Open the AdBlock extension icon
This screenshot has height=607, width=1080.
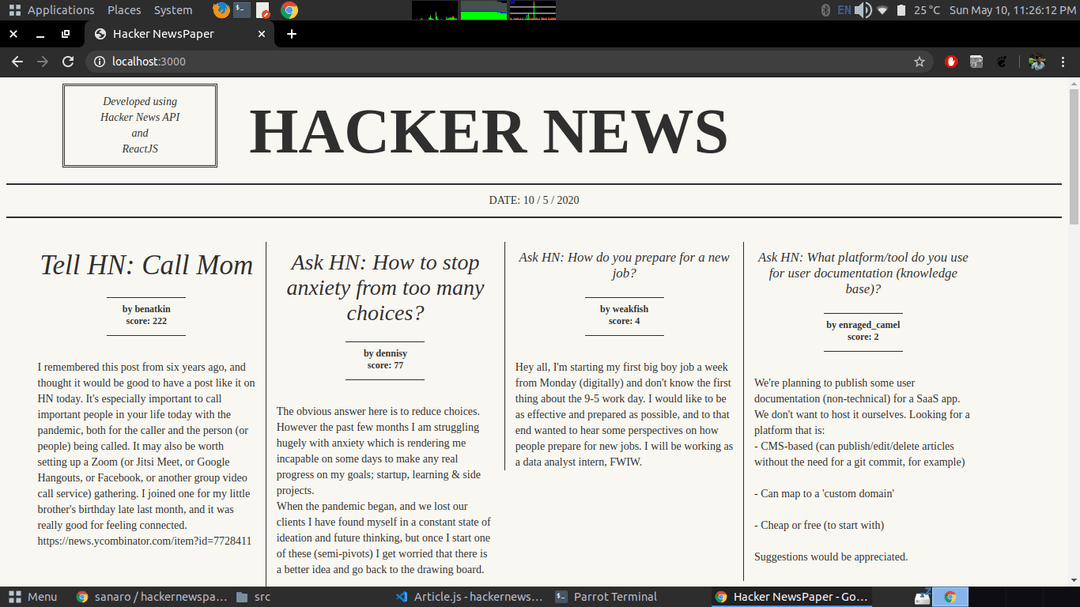tap(951, 61)
